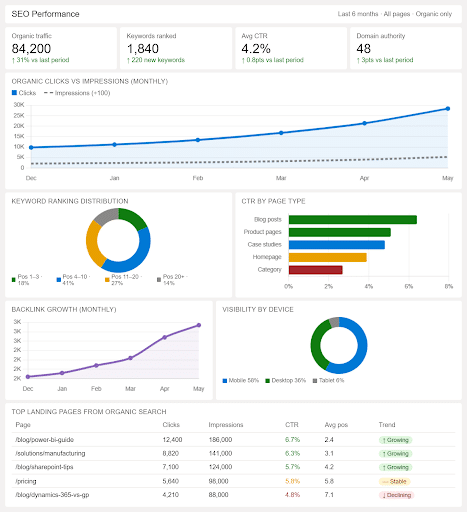This screenshot has height=512, width=467.
Task: Toggle the Mobile 58% legend entry
Action: coord(241,380)
